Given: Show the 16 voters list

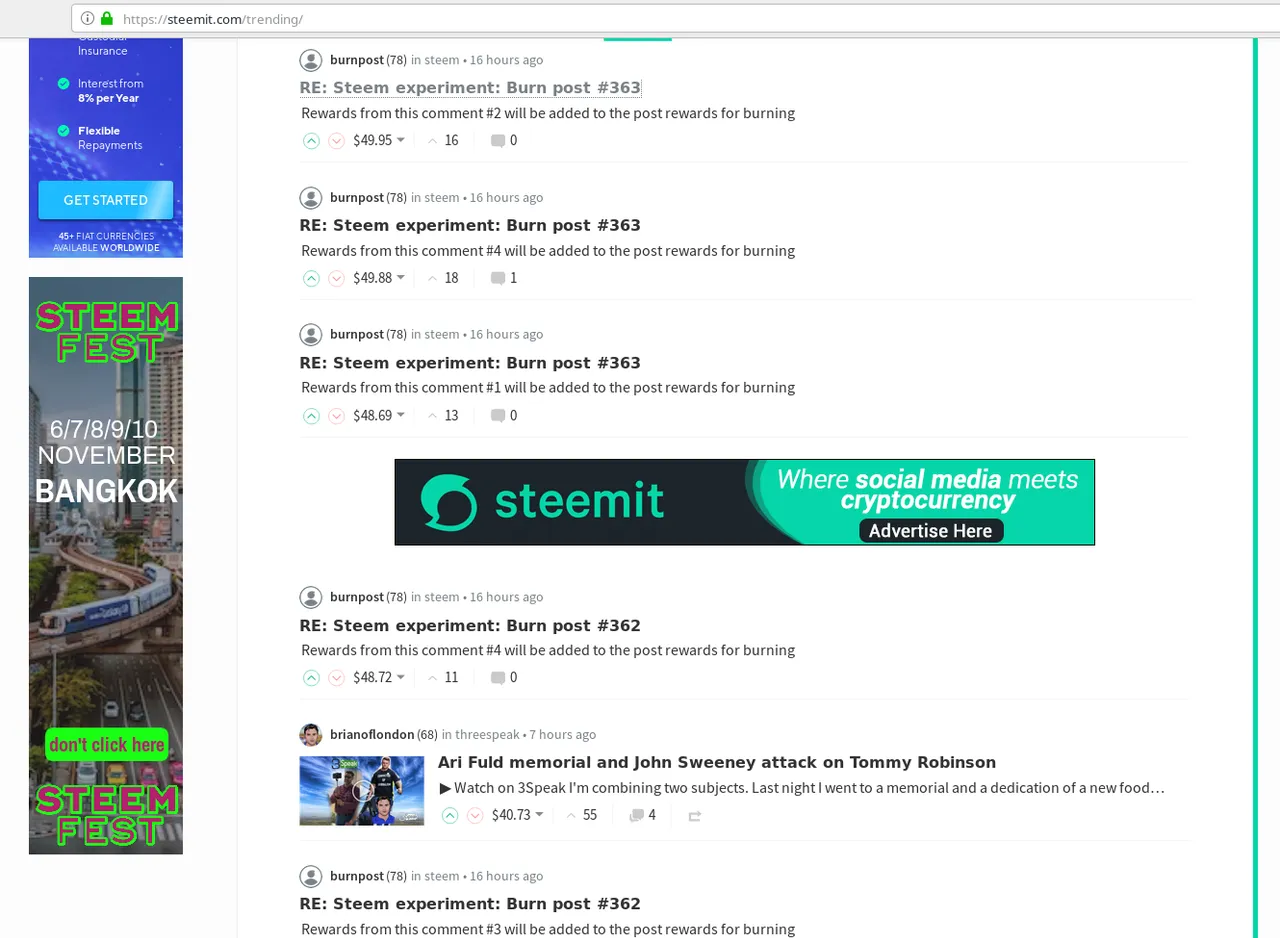Looking at the screenshot, I should point(443,140).
